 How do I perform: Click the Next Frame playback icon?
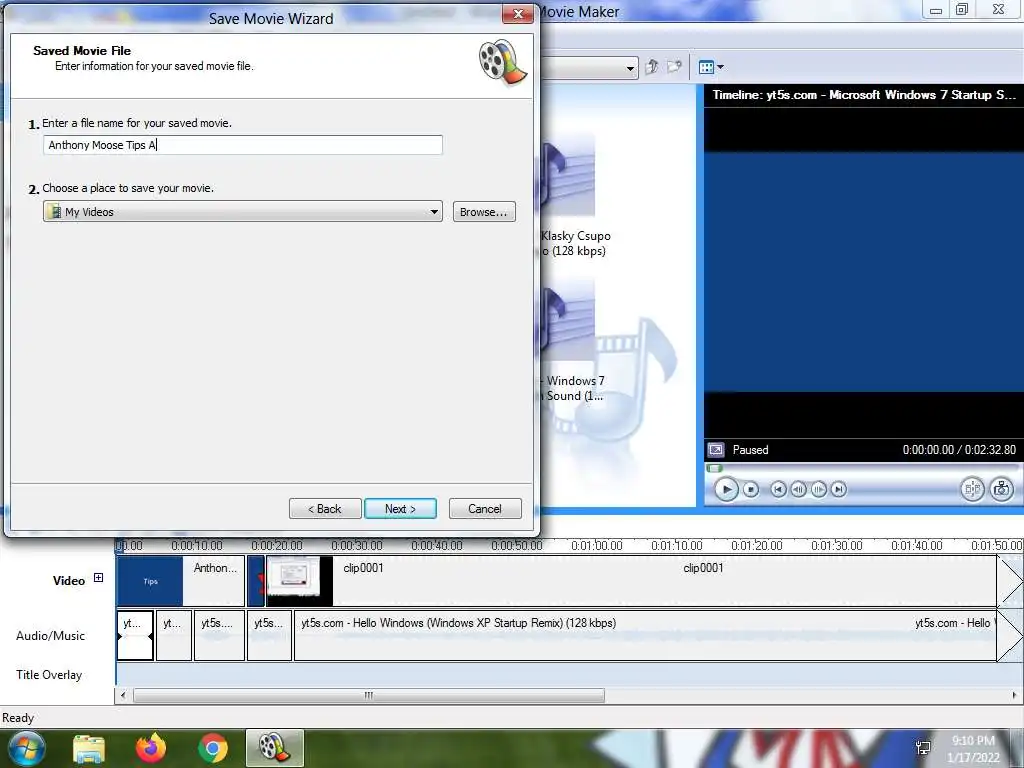pos(819,489)
